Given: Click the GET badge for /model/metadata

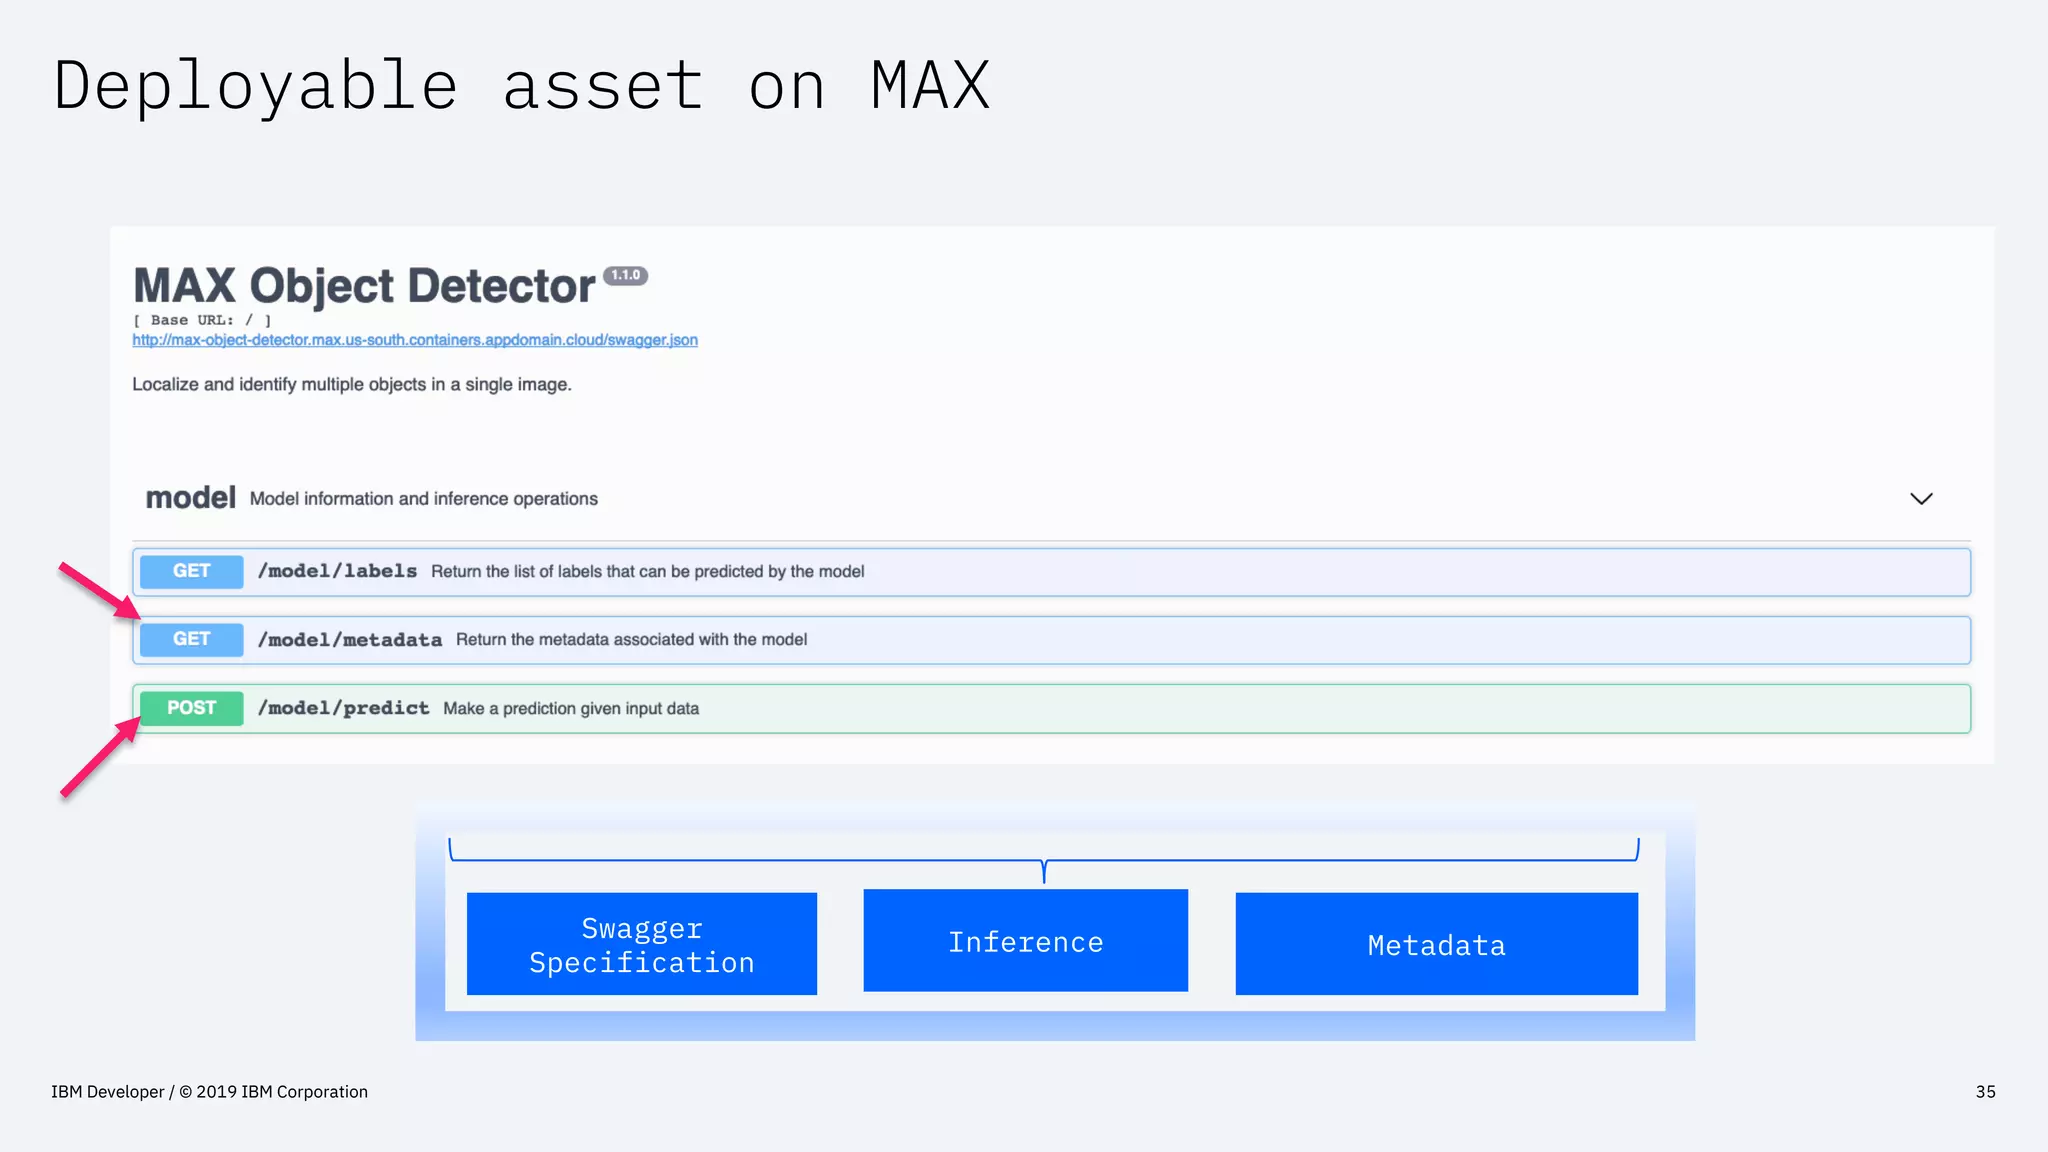Looking at the screenshot, I should pyautogui.click(x=192, y=640).
